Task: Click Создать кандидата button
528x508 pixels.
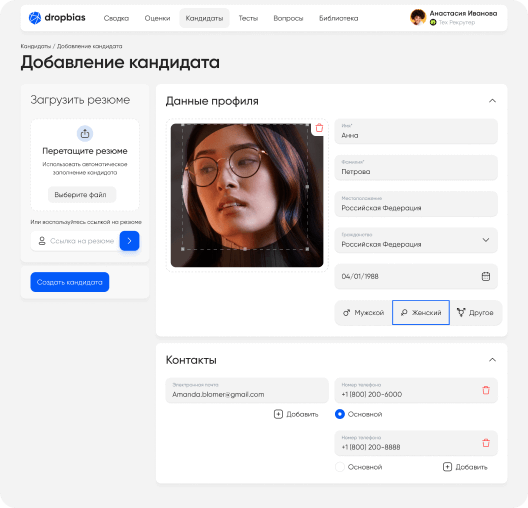Action: pos(70,282)
